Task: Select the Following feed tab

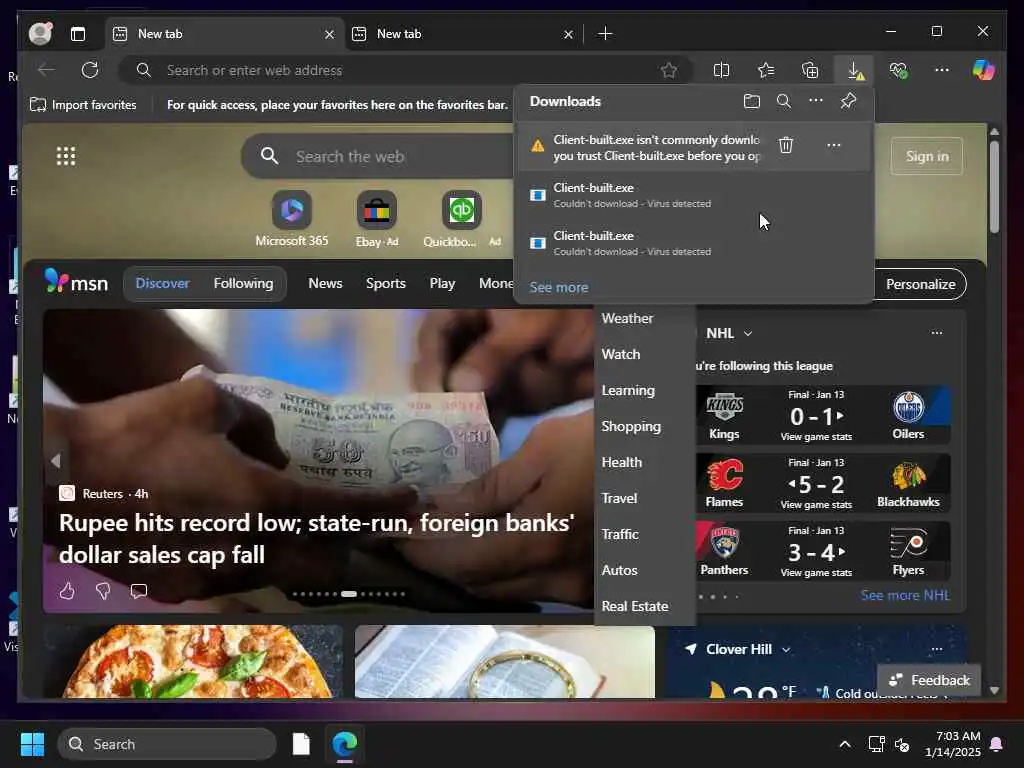Action: (x=244, y=283)
